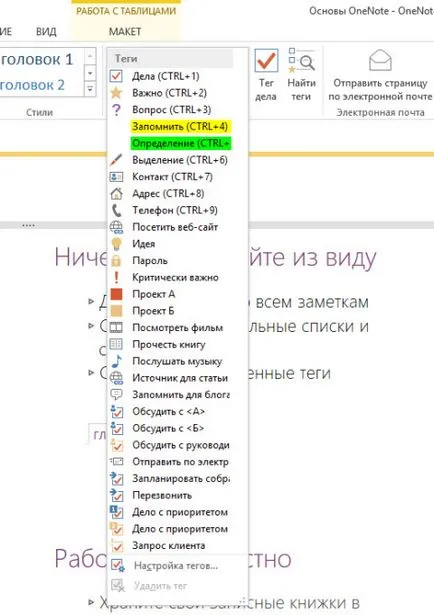Image resolution: width=434 pixels, height=615 pixels.
Task: Click Отправить страницу по электронной почте label
Action: 380,89
